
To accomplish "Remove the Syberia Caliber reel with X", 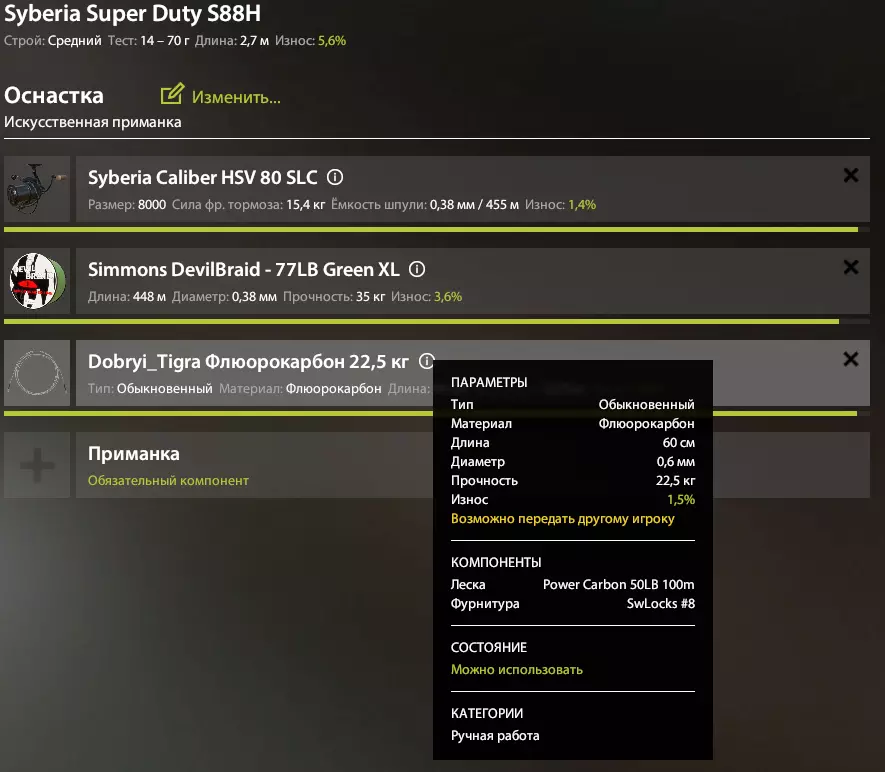I will click(x=851, y=175).
